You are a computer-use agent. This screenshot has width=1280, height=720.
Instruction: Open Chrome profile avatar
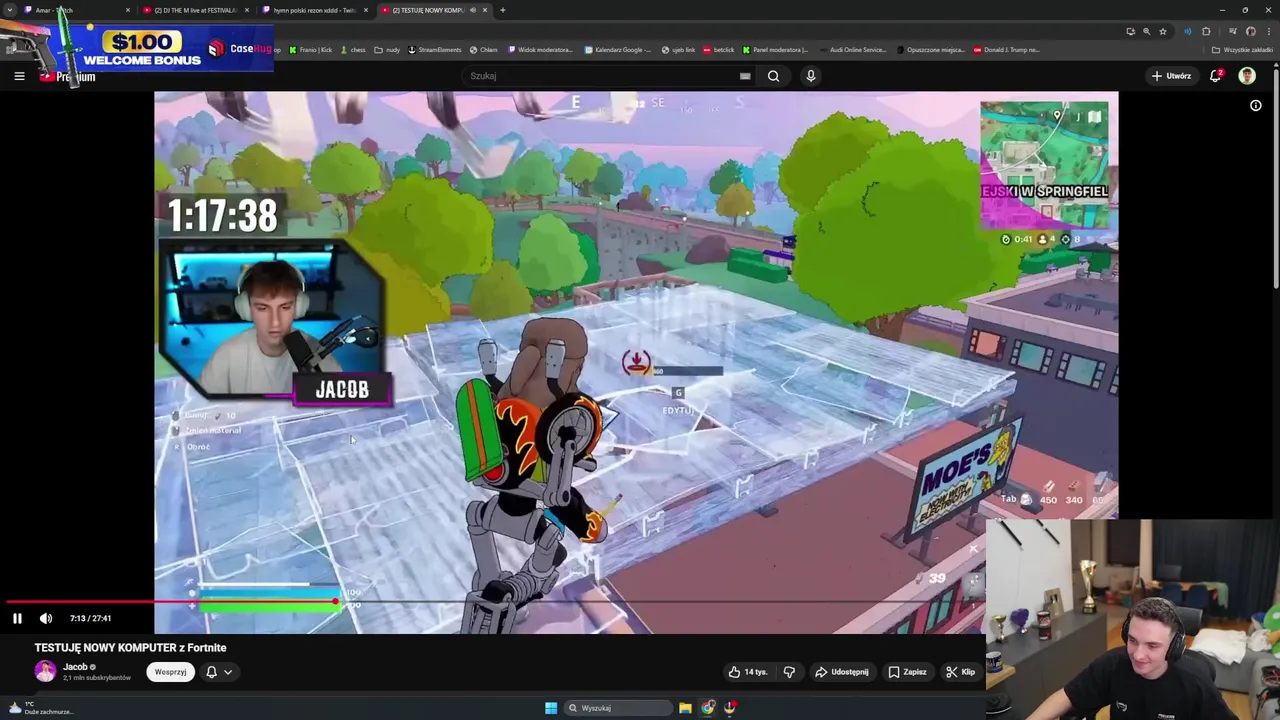[x=1250, y=31]
